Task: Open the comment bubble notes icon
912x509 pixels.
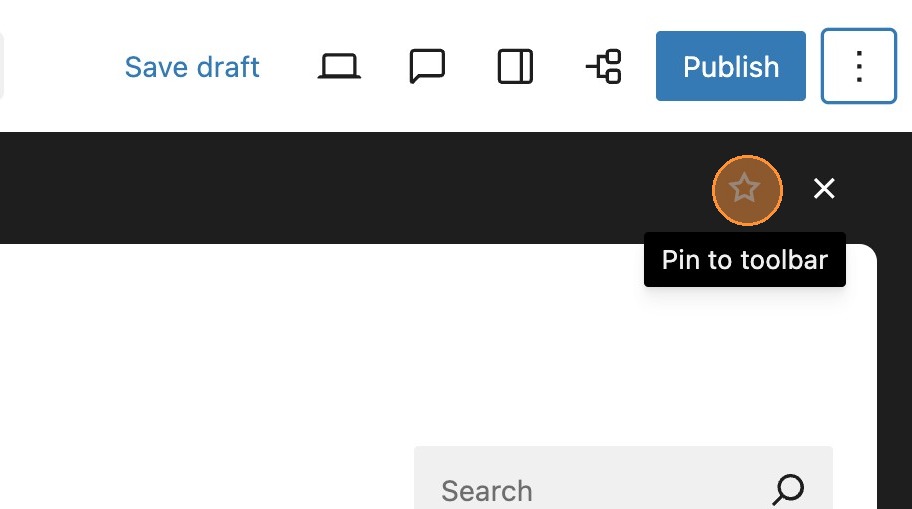Action: pos(427,67)
